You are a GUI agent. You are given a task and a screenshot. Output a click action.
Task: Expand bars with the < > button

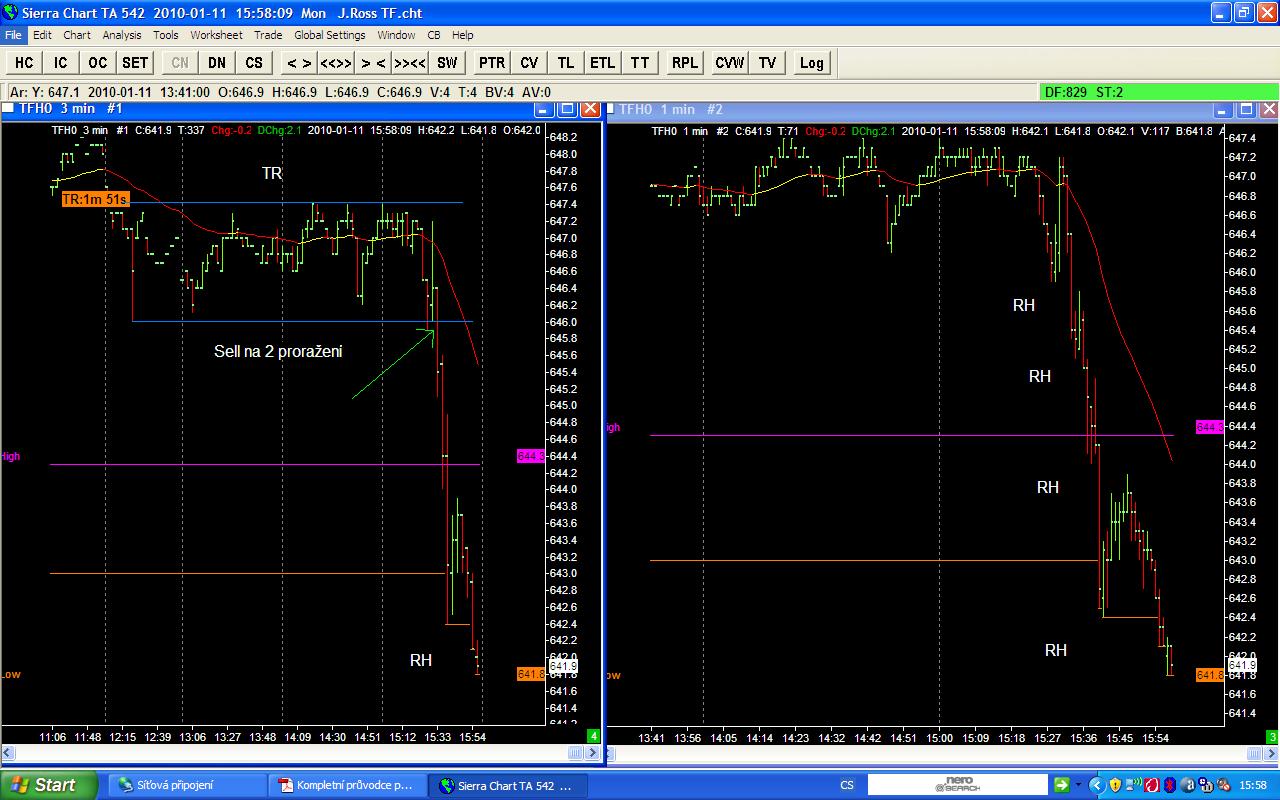(x=298, y=63)
